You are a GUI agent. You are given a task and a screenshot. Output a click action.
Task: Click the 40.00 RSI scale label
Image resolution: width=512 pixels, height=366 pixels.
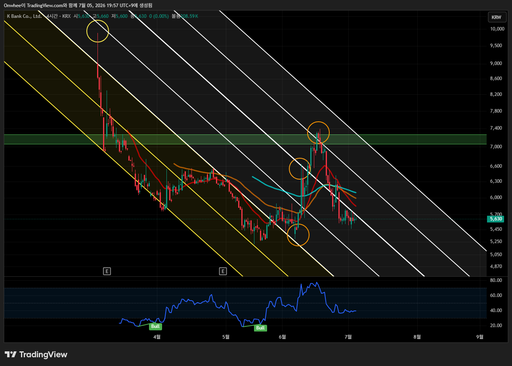click(x=496, y=310)
